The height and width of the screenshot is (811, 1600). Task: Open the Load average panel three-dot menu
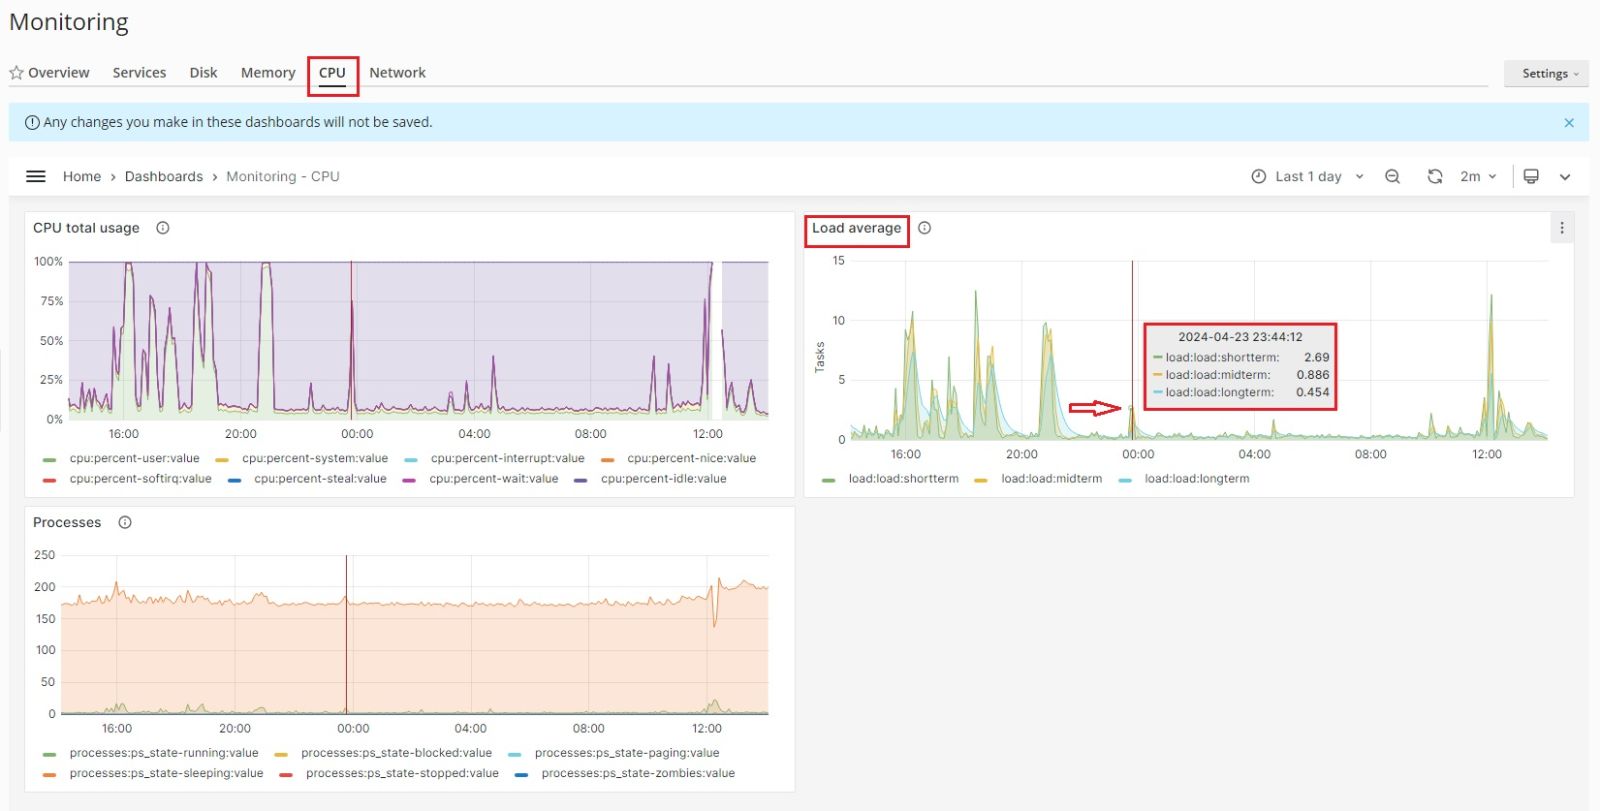[x=1562, y=228]
